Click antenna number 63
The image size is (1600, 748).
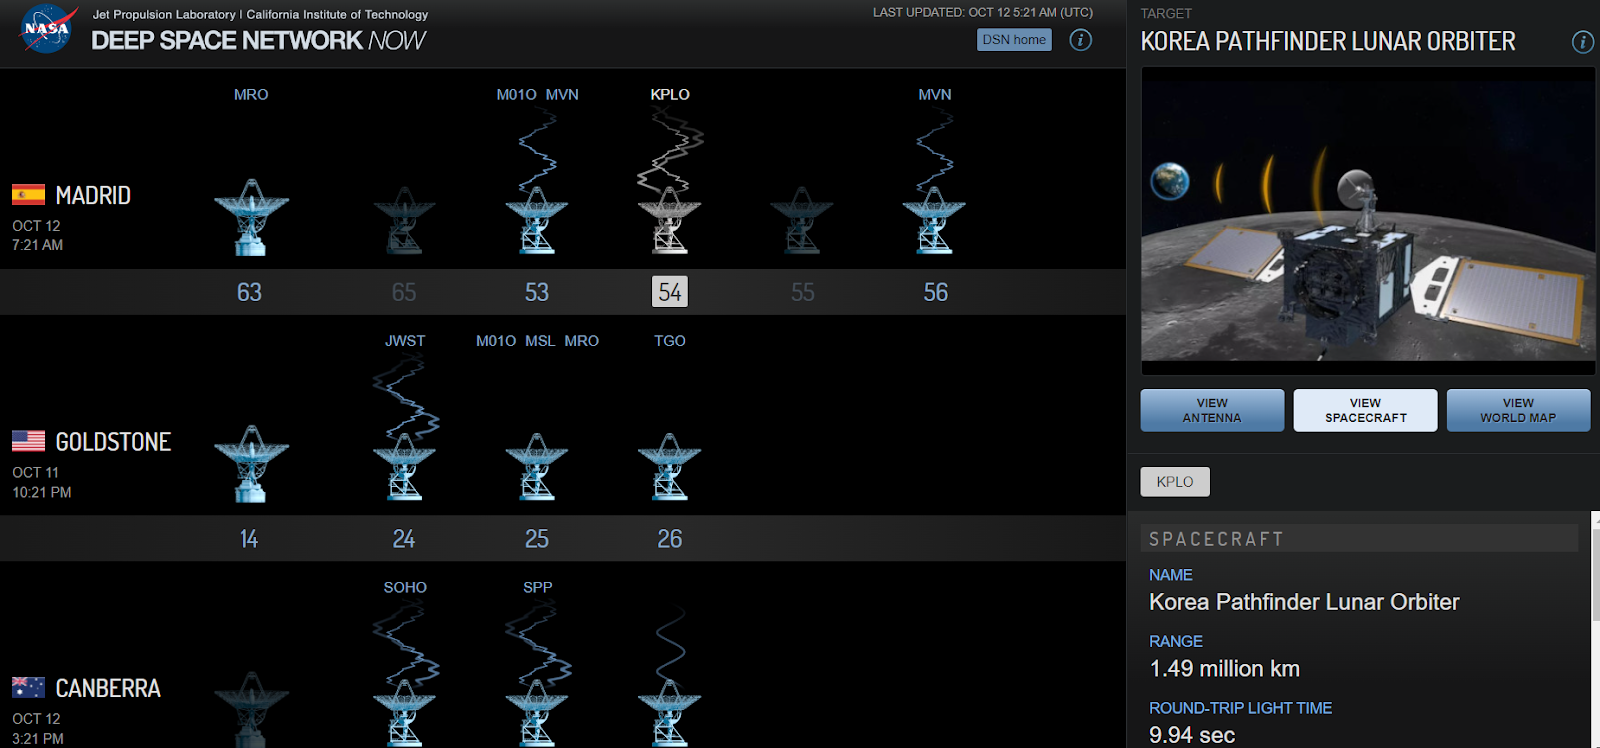[249, 292]
